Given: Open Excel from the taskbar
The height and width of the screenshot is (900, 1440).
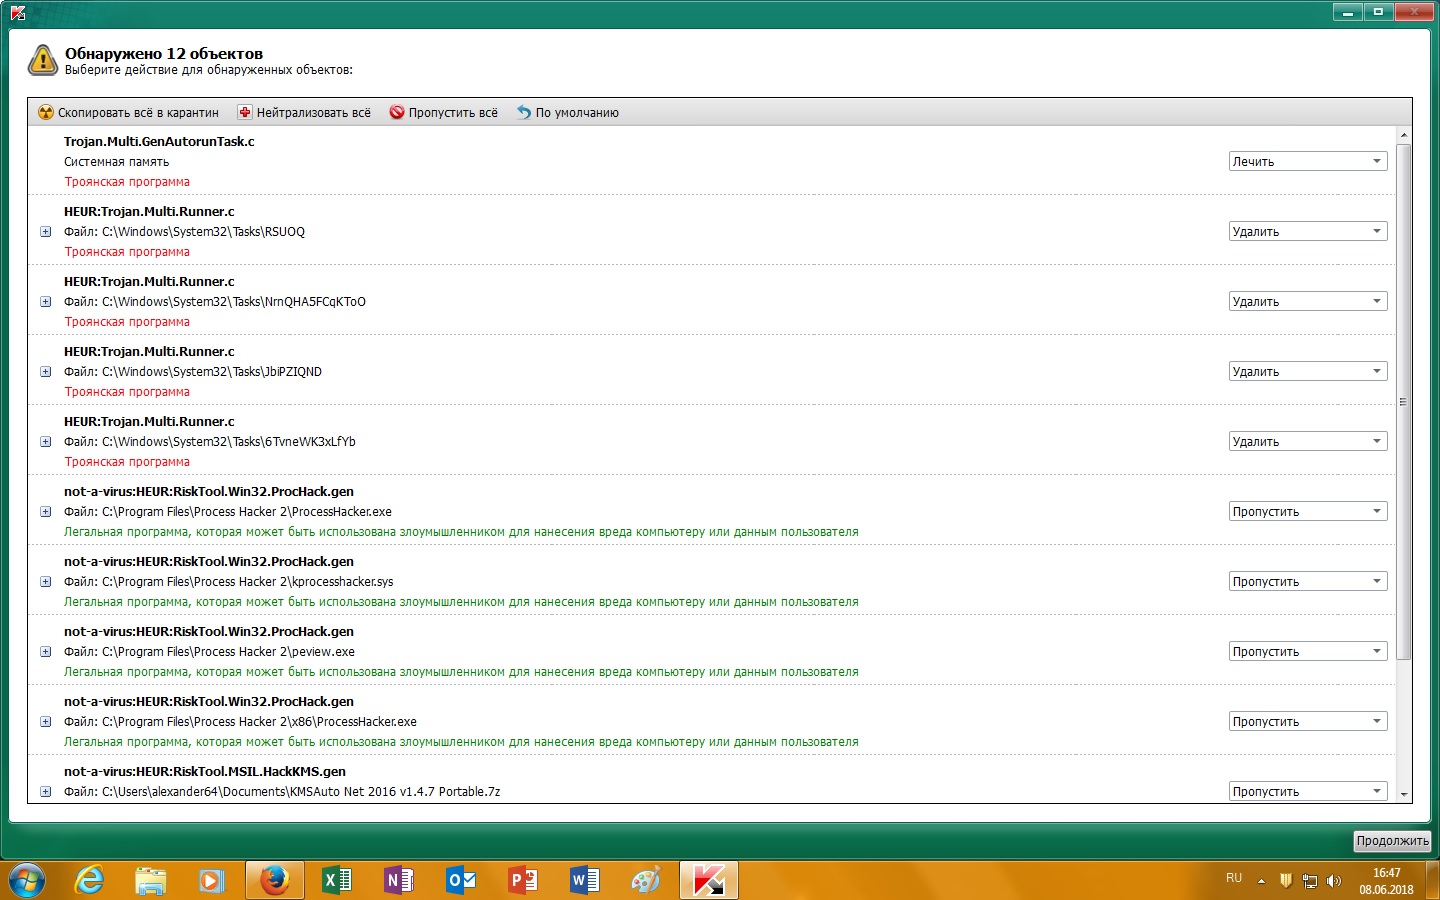Looking at the screenshot, I should [337, 880].
